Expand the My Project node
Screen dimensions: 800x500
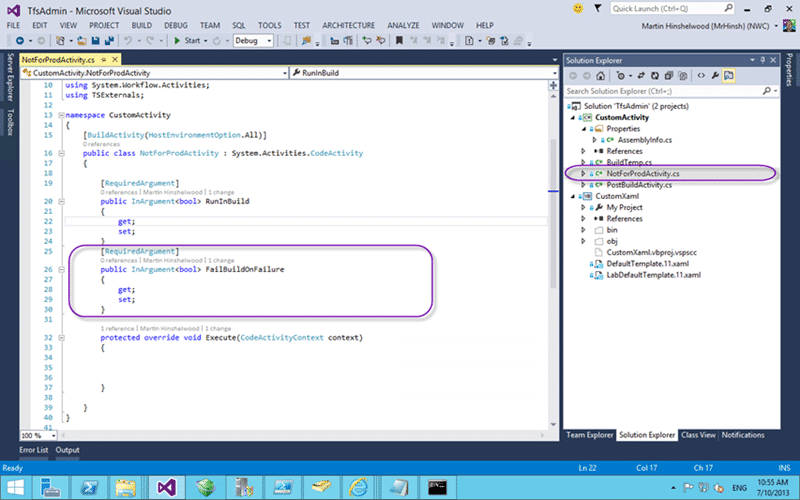[x=583, y=207]
